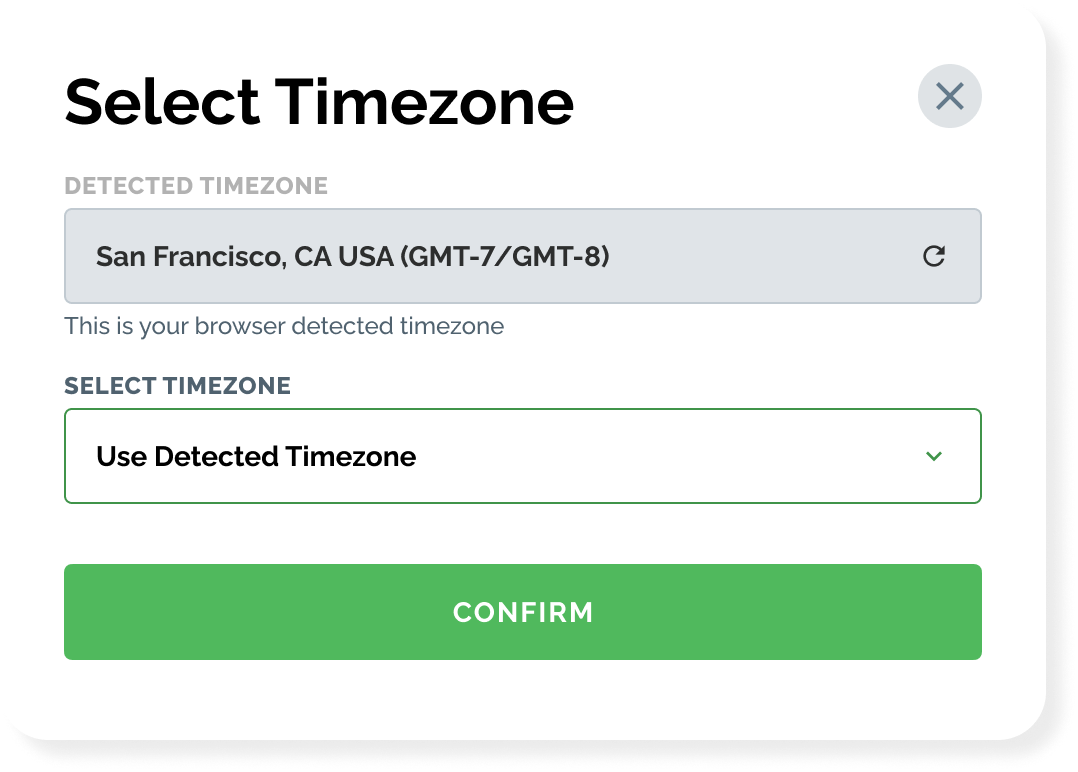Click the "DETECTED TIMEZONE" field label

(196, 186)
